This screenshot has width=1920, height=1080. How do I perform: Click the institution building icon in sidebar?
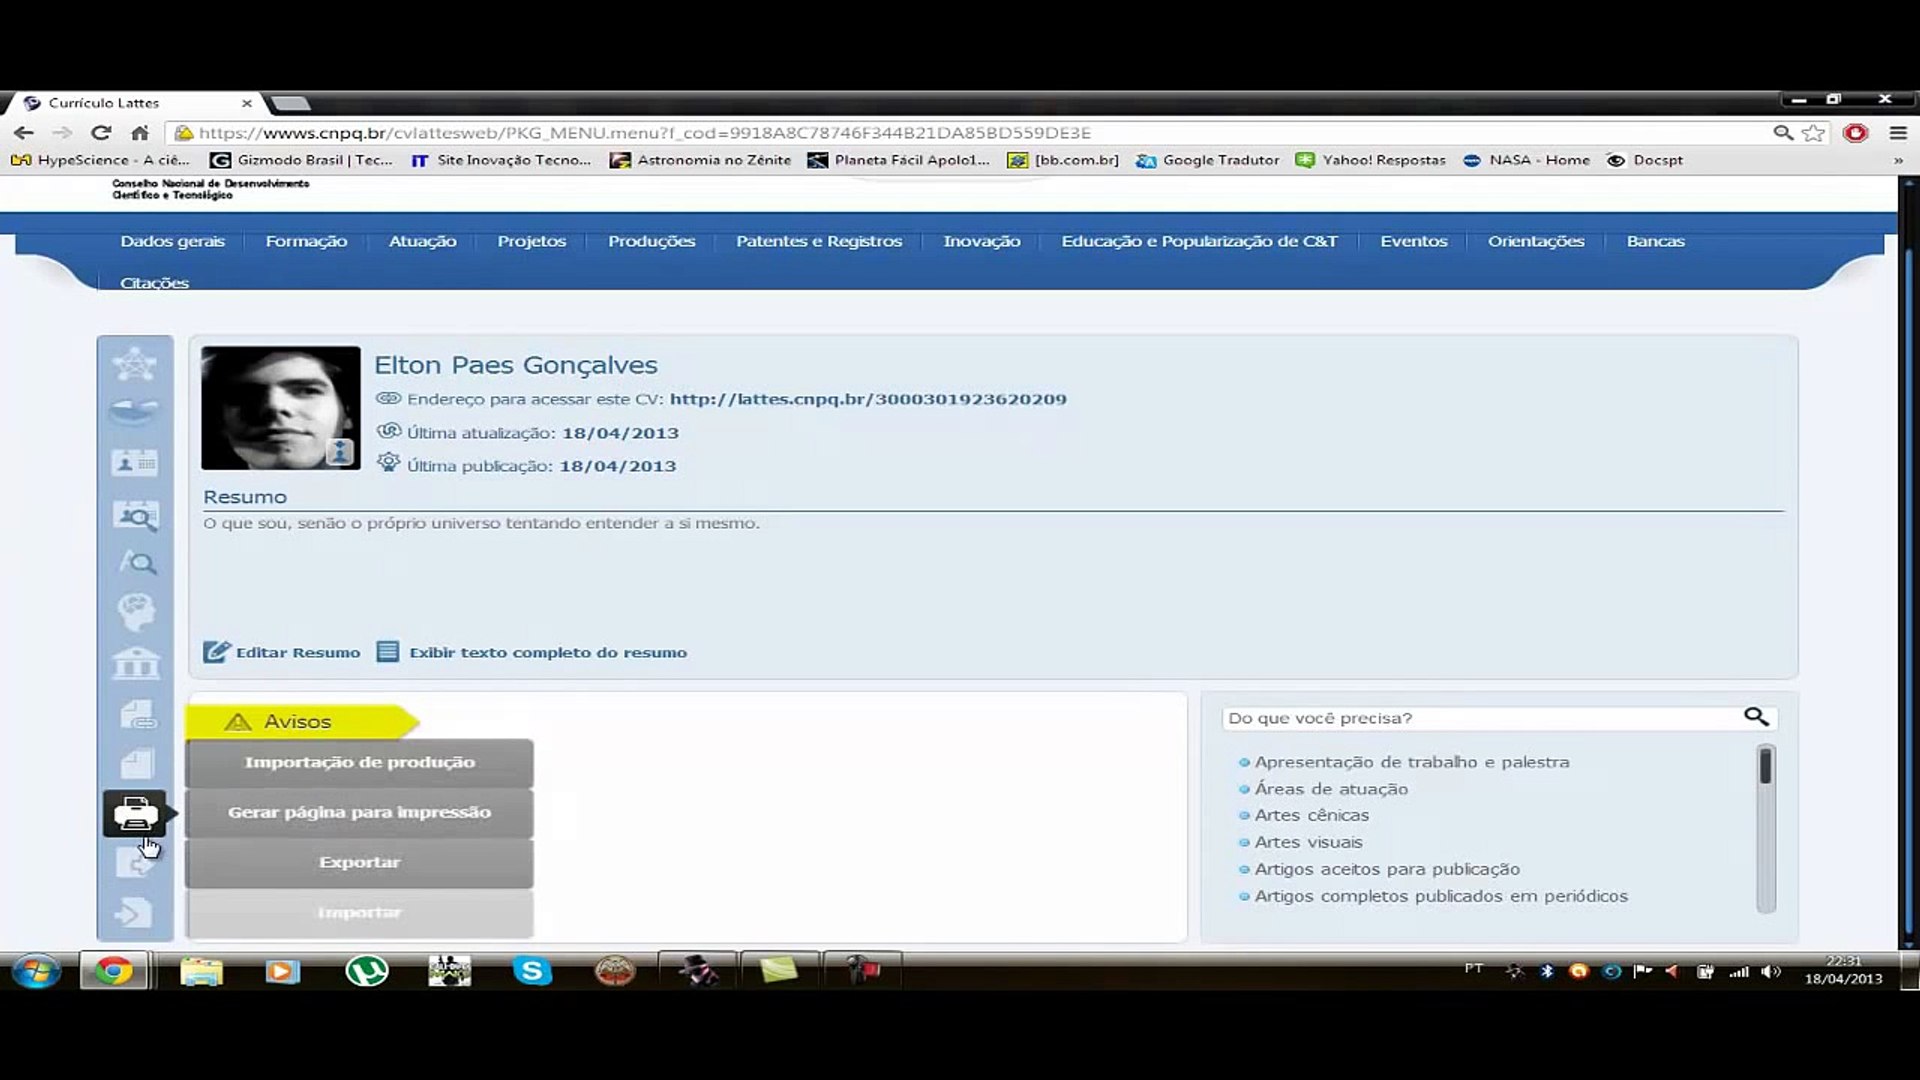pyautogui.click(x=135, y=663)
